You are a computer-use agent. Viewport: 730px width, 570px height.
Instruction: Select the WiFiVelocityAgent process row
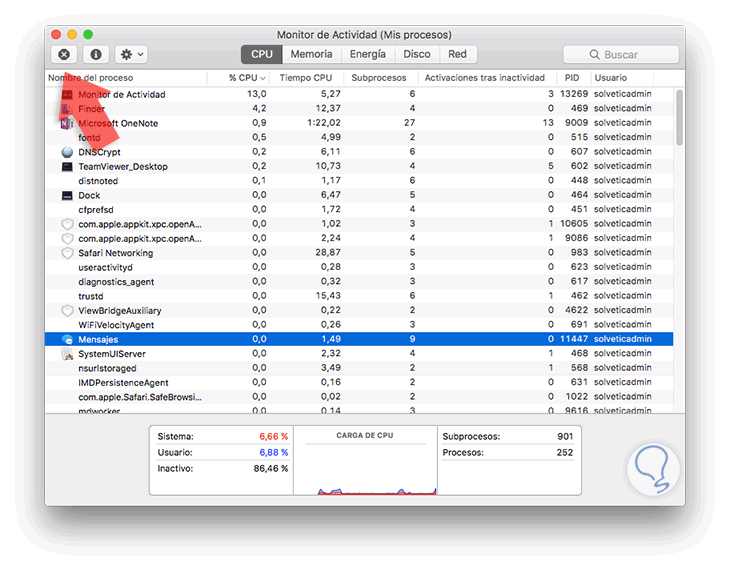coord(359,325)
